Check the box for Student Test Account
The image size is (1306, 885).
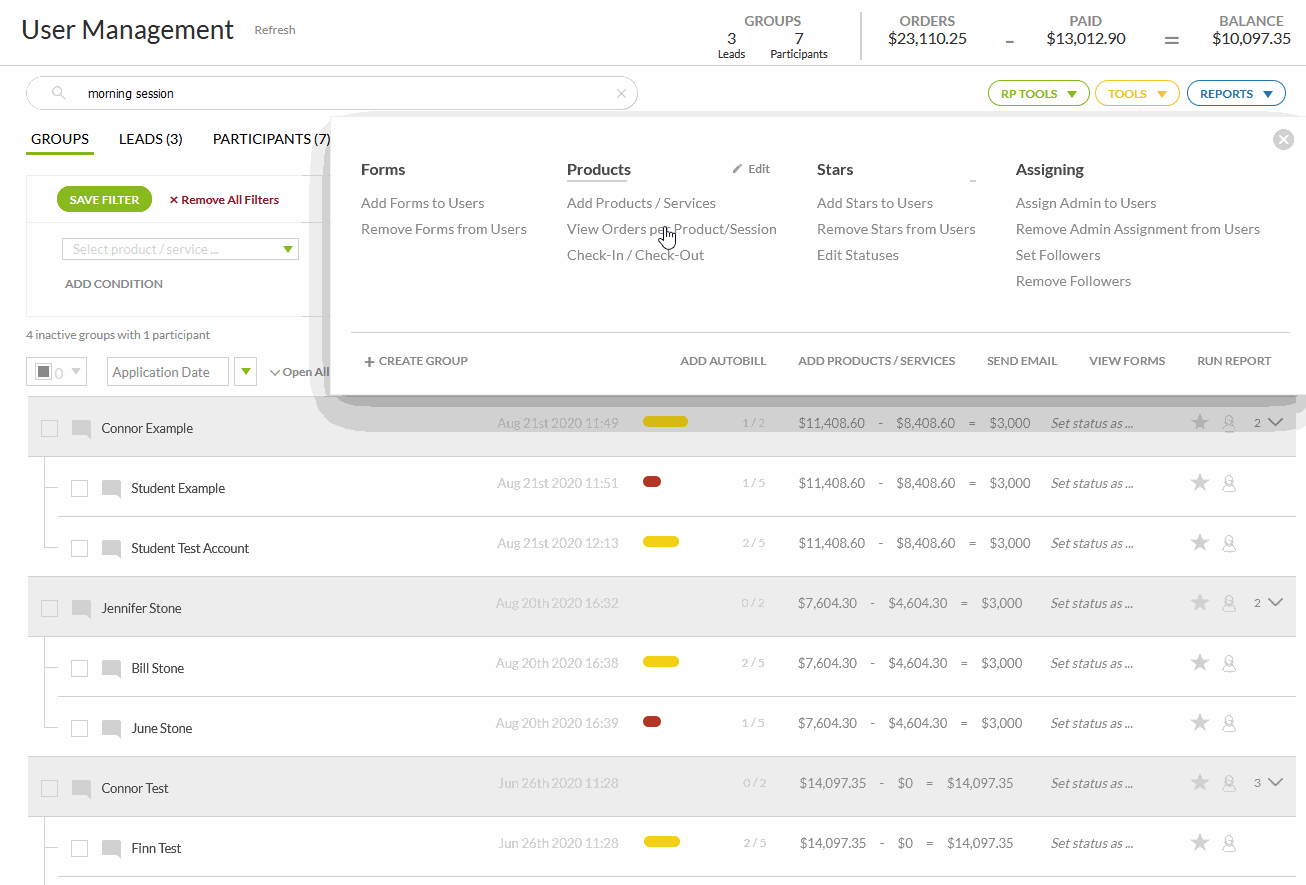coord(80,548)
